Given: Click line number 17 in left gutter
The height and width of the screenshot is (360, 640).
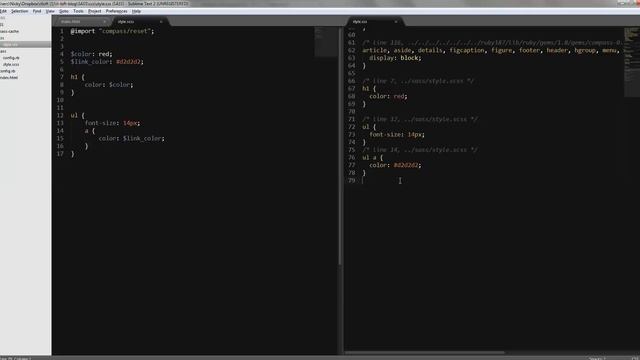Looking at the screenshot, I should click(60, 154).
